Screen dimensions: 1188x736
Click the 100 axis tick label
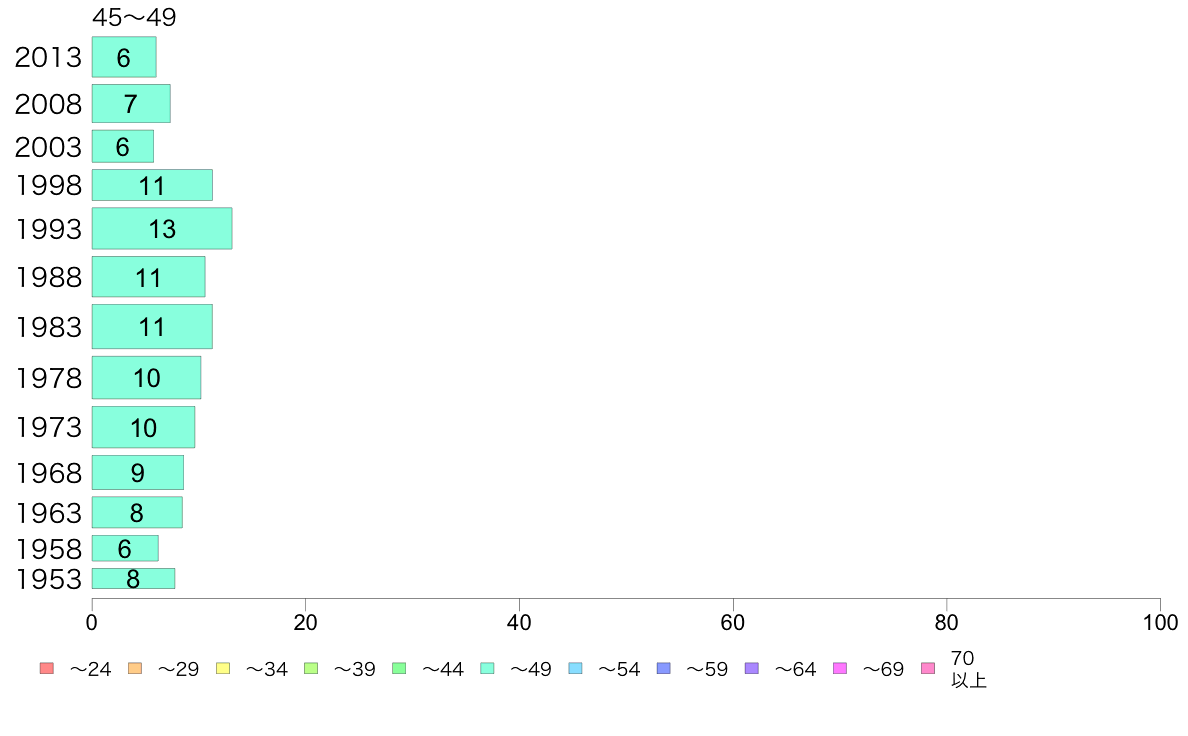[1160, 623]
